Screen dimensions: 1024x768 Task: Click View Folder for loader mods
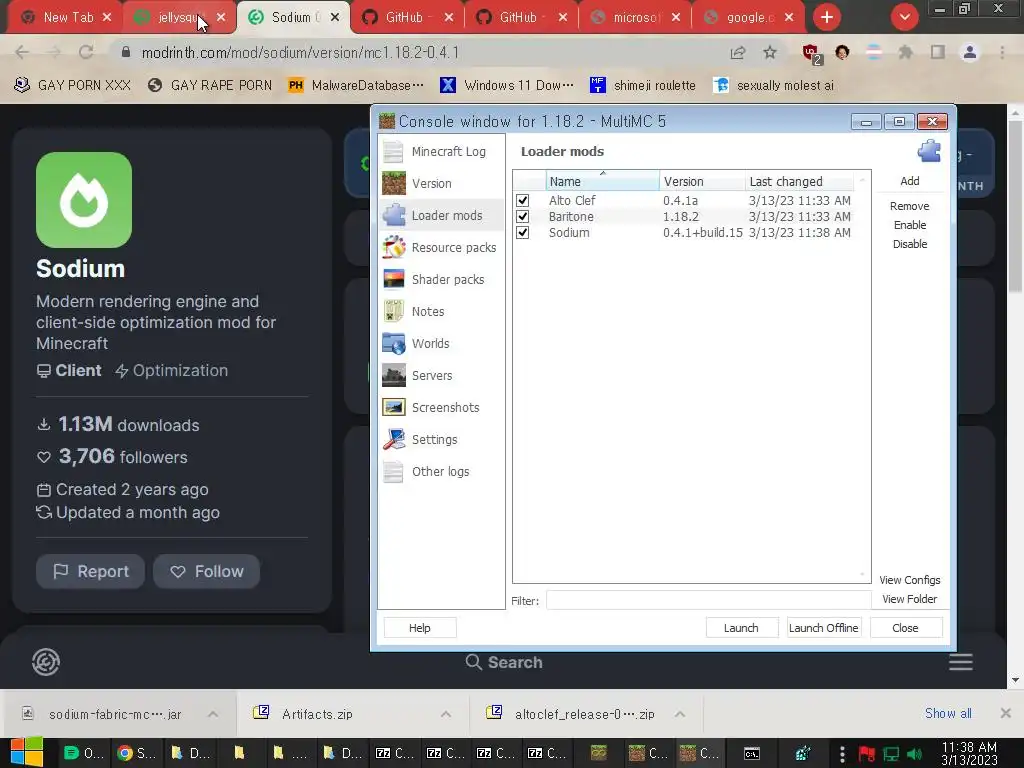pos(909,599)
